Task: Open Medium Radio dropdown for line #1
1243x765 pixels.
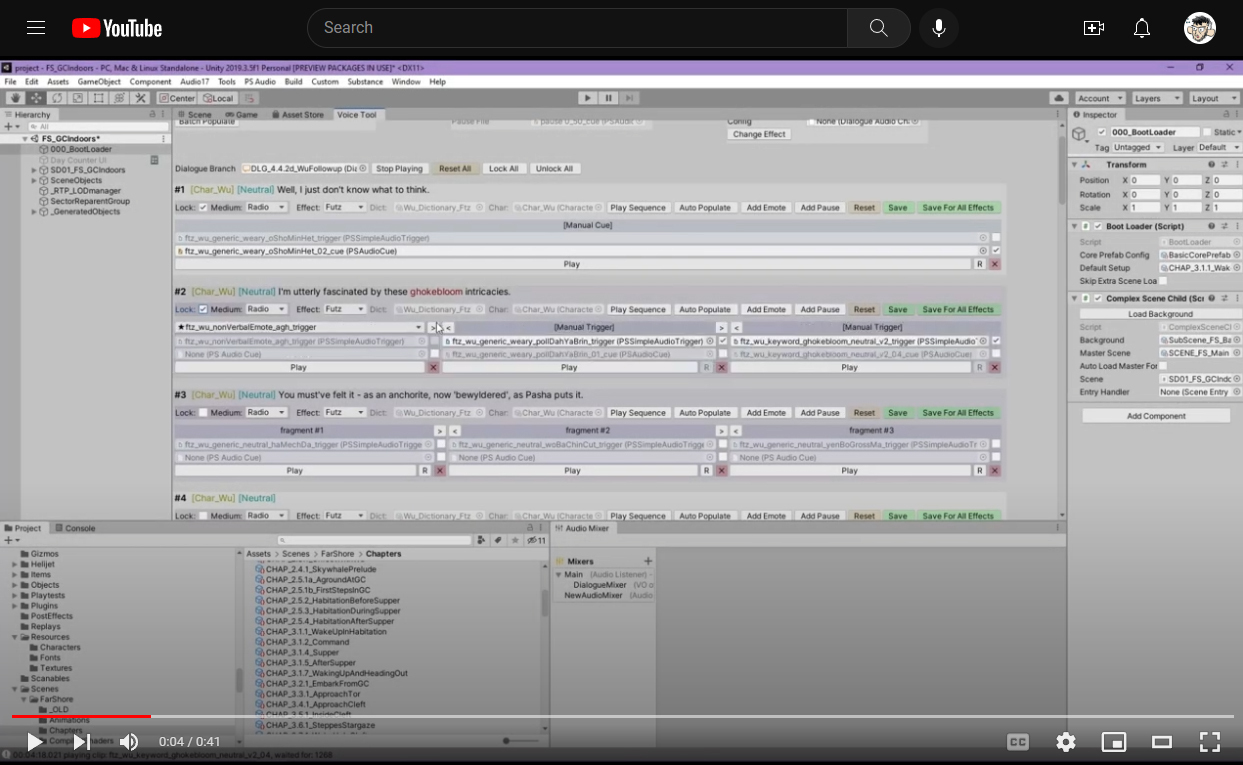Action: pos(266,208)
